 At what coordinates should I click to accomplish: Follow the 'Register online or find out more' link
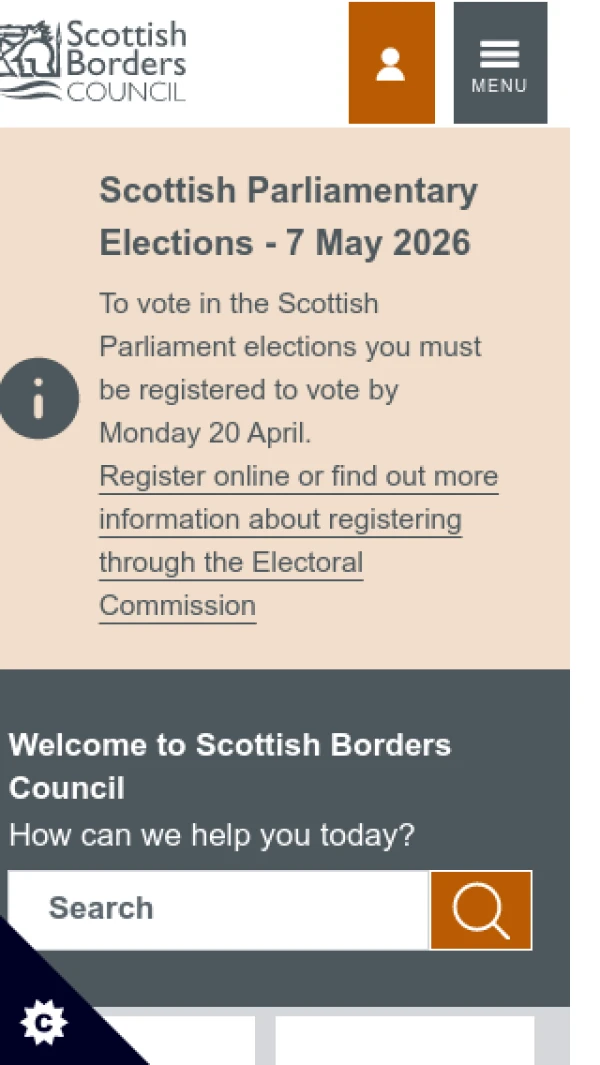point(298,476)
